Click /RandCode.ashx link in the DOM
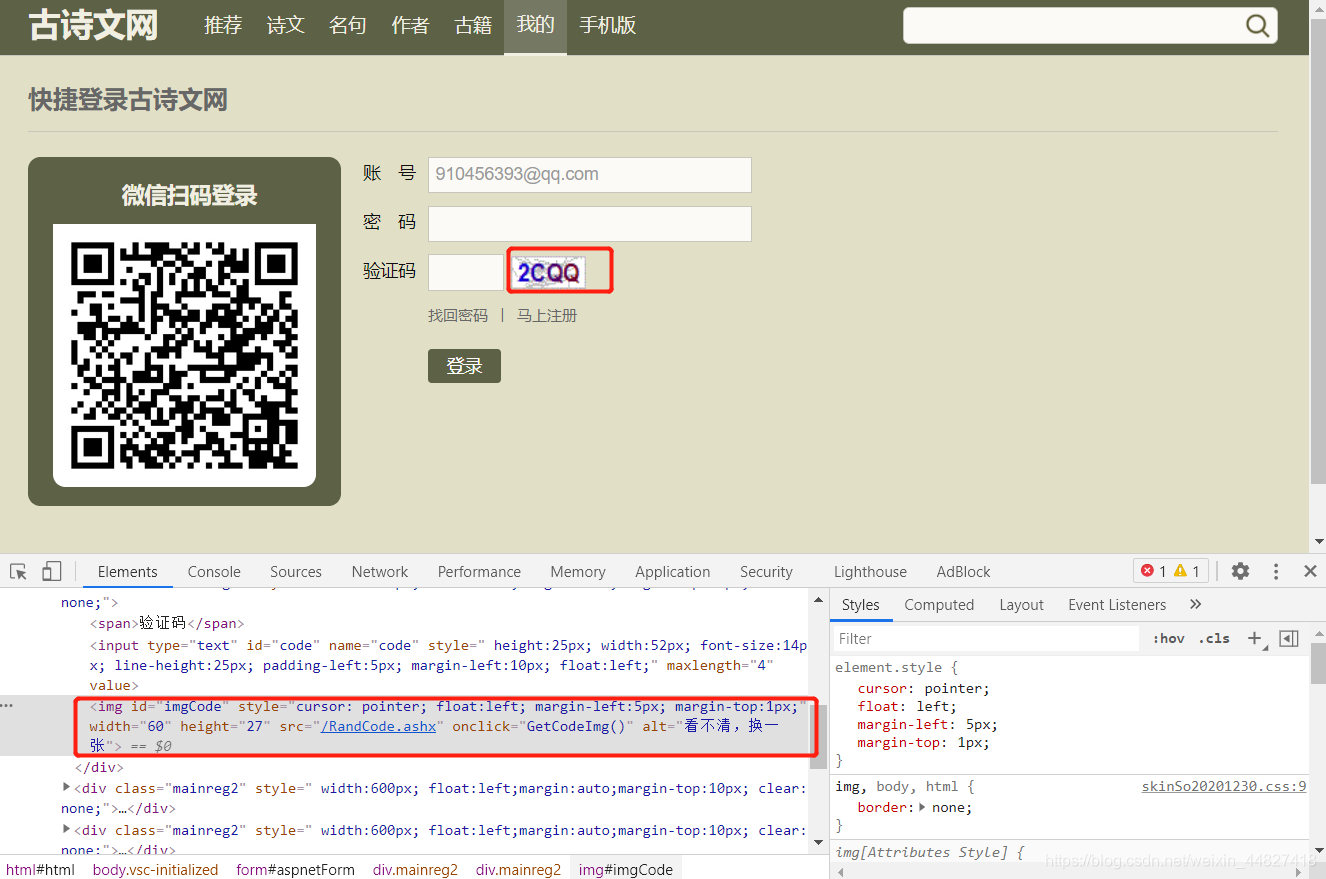1326x879 pixels. pyautogui.click(x=378, y=726)
